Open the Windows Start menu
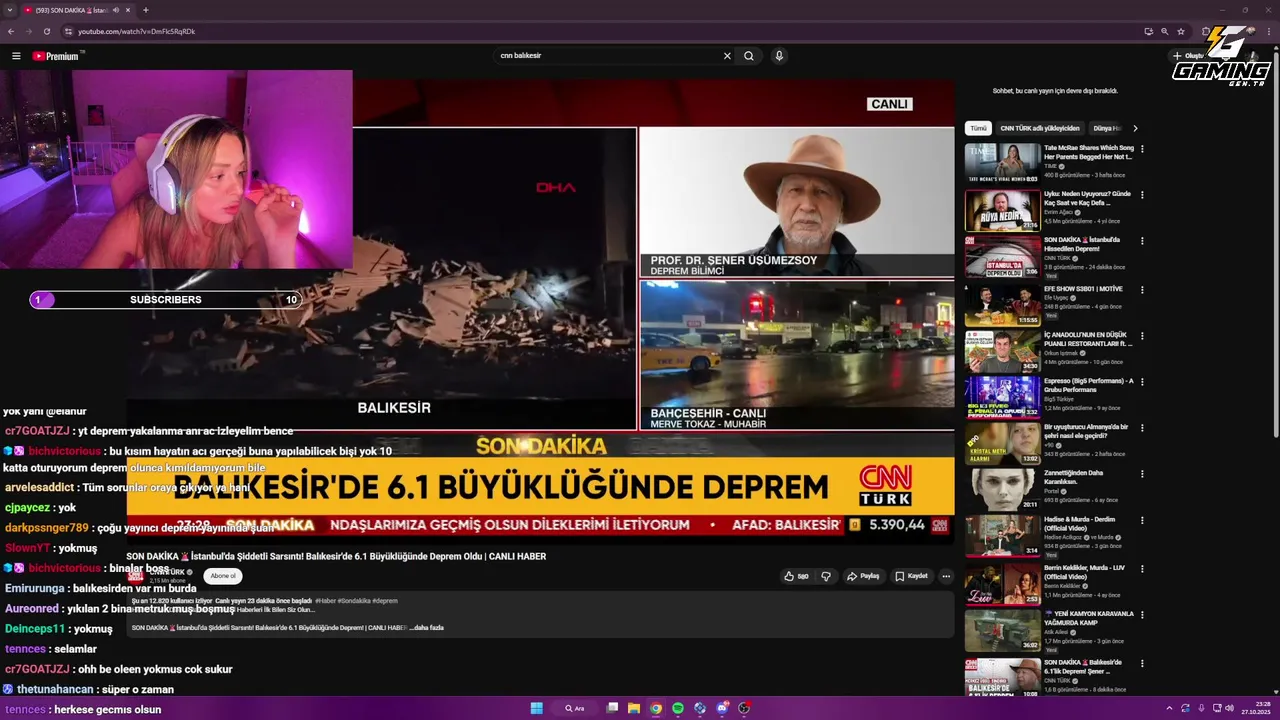Image resolution: width=1280 pixels, height=720 pixels. 536,708
